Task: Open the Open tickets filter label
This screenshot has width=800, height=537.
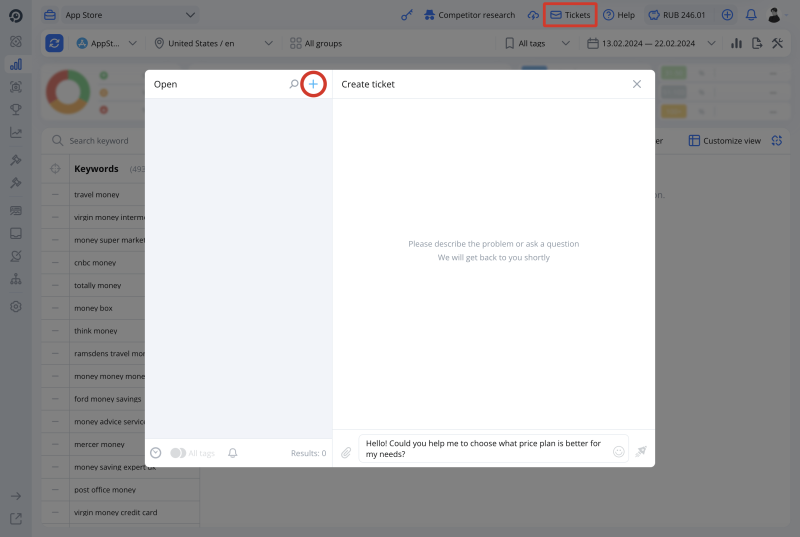Action: pyautogui.click(x=165, y=84)
